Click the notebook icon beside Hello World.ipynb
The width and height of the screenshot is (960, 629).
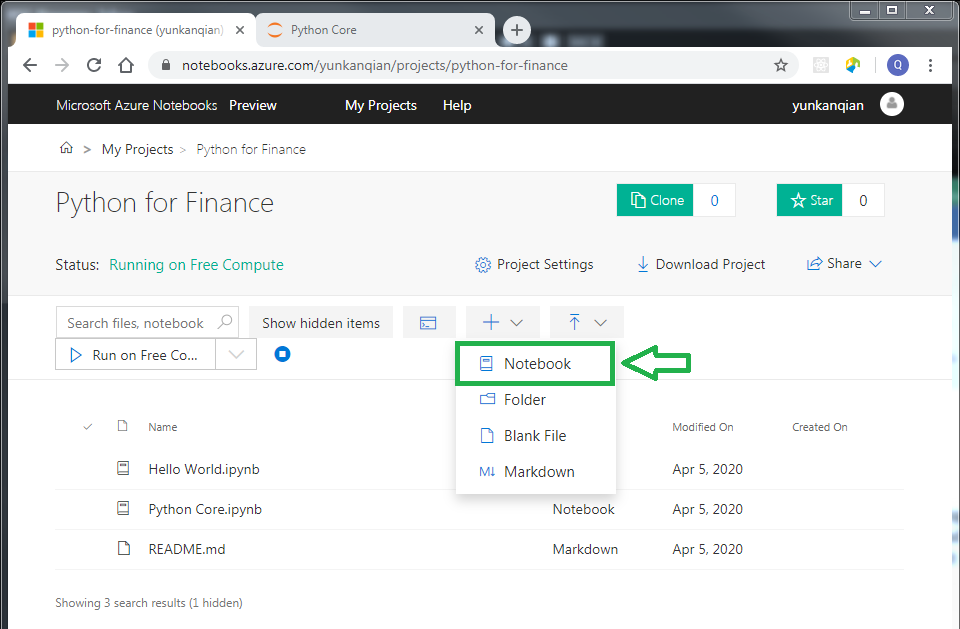[122, 467]
